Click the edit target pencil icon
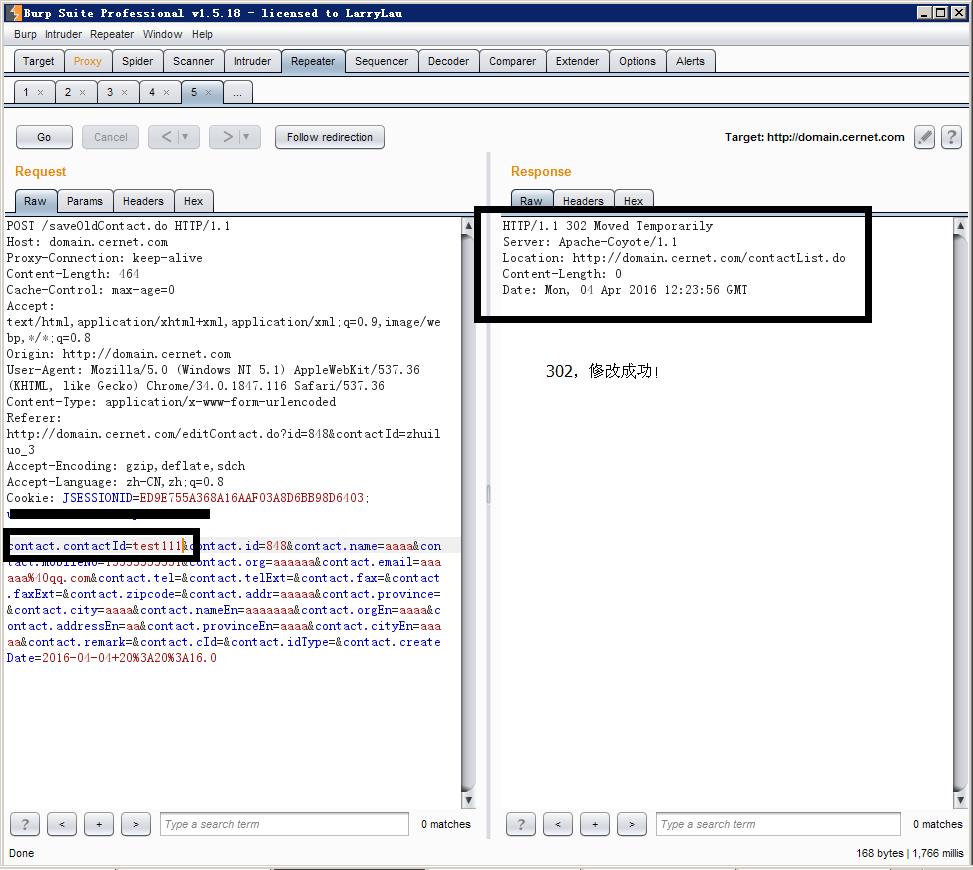Screen dimensions: 973x870 tap(924, 137)
